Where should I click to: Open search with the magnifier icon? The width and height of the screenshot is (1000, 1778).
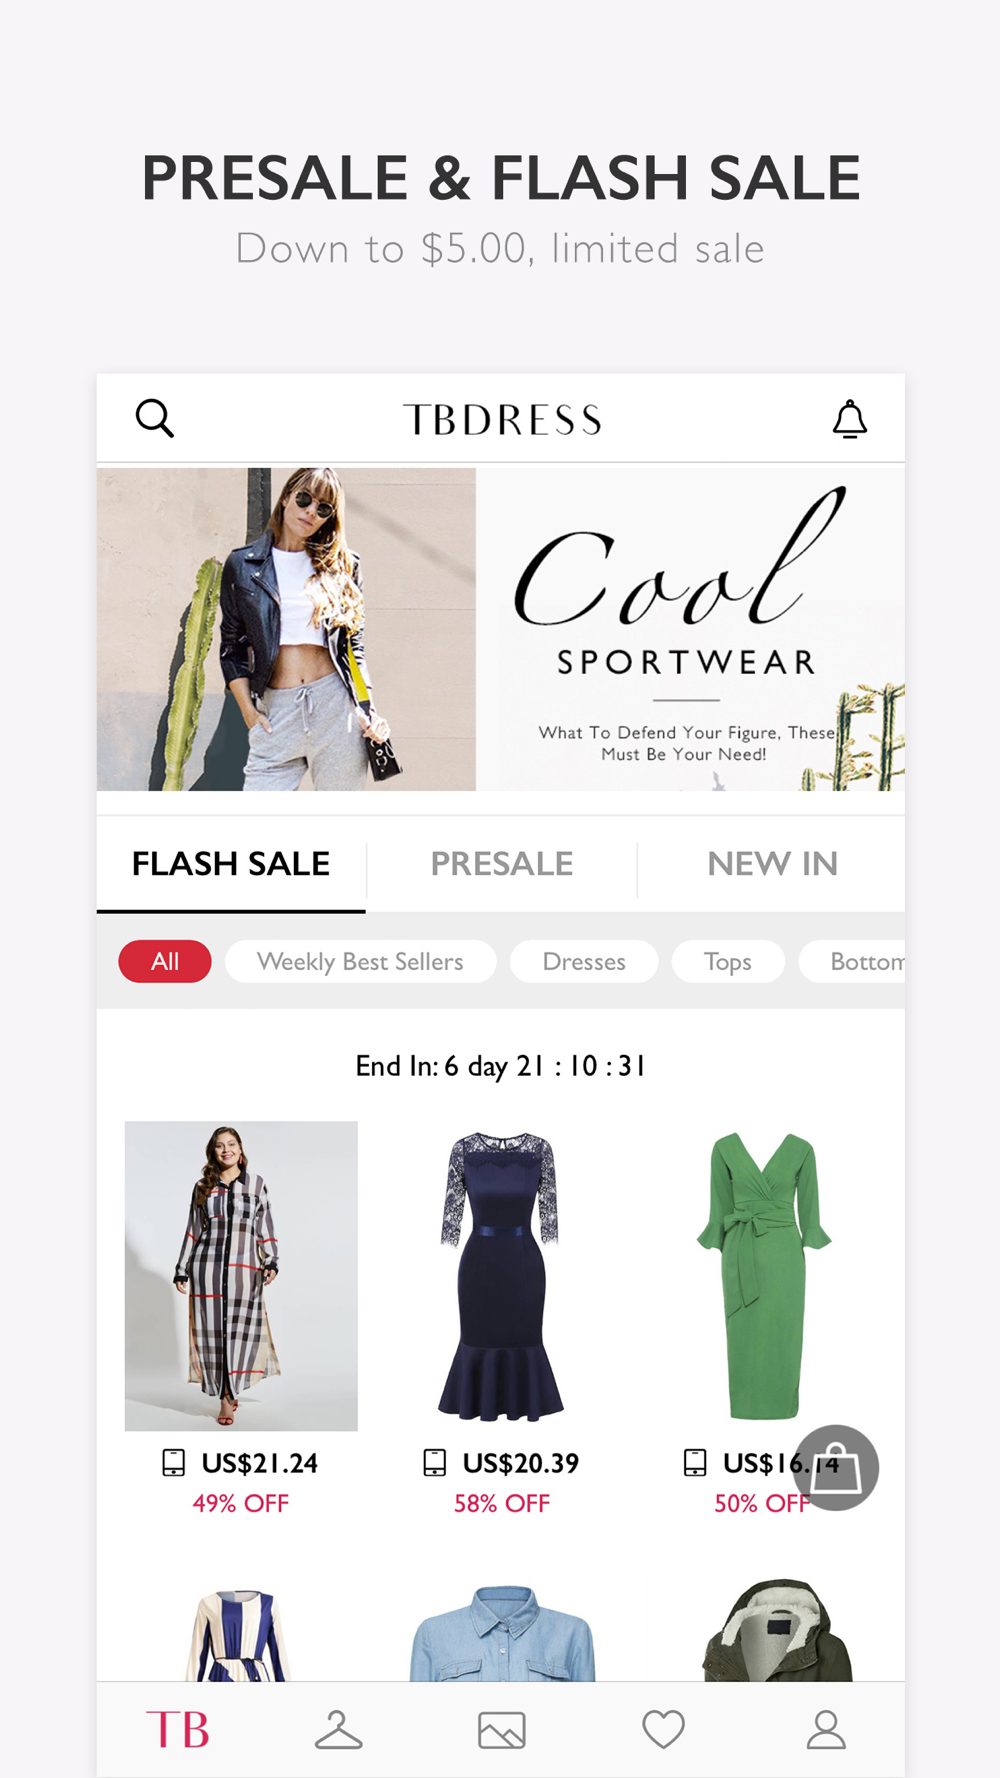(x=155, y=418)
